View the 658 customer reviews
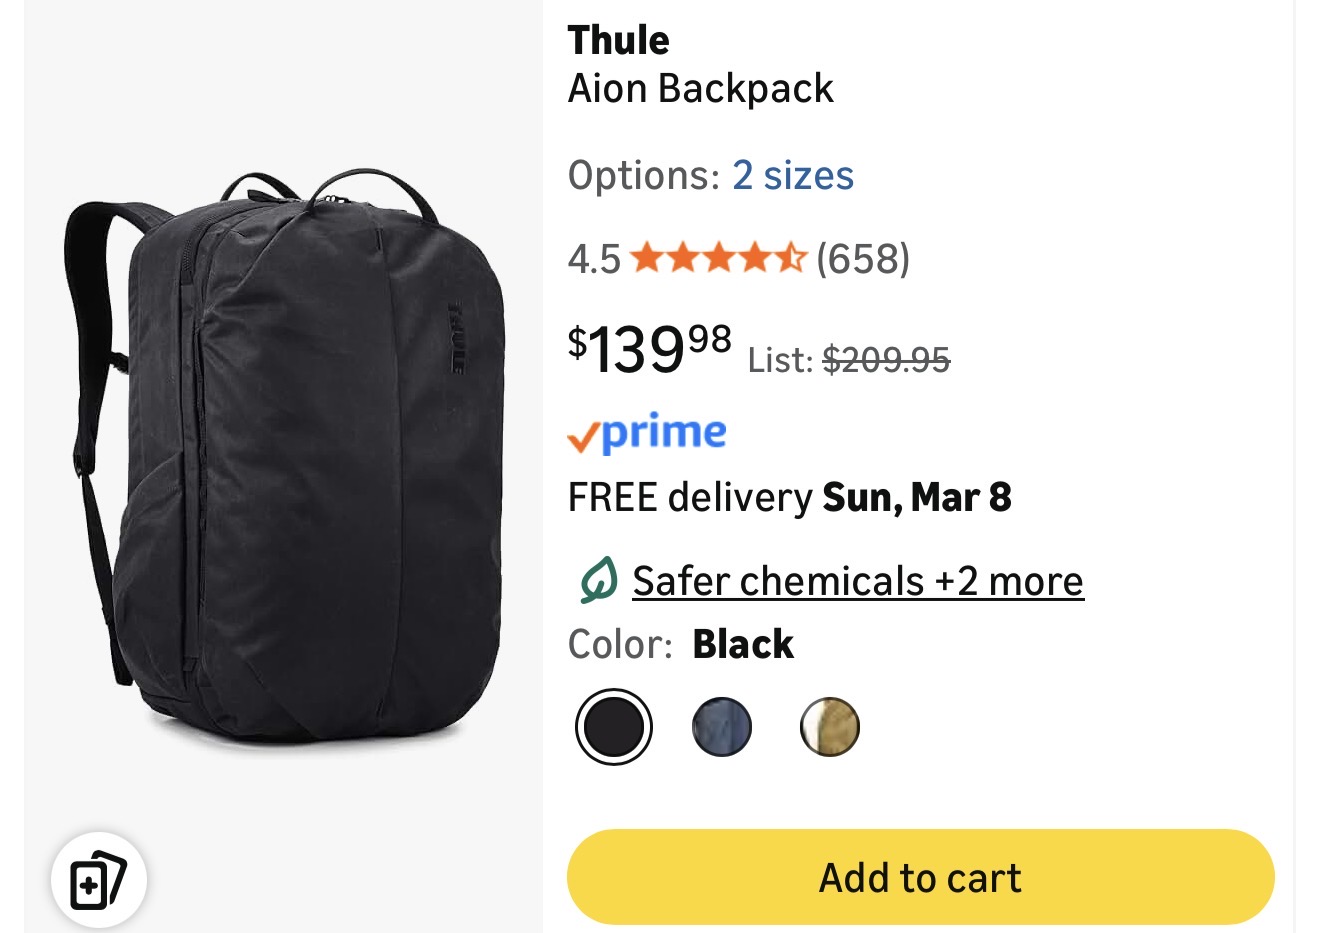Image resolution: width=1320 pixels, height=933 pixels. [x=863, y=259]
